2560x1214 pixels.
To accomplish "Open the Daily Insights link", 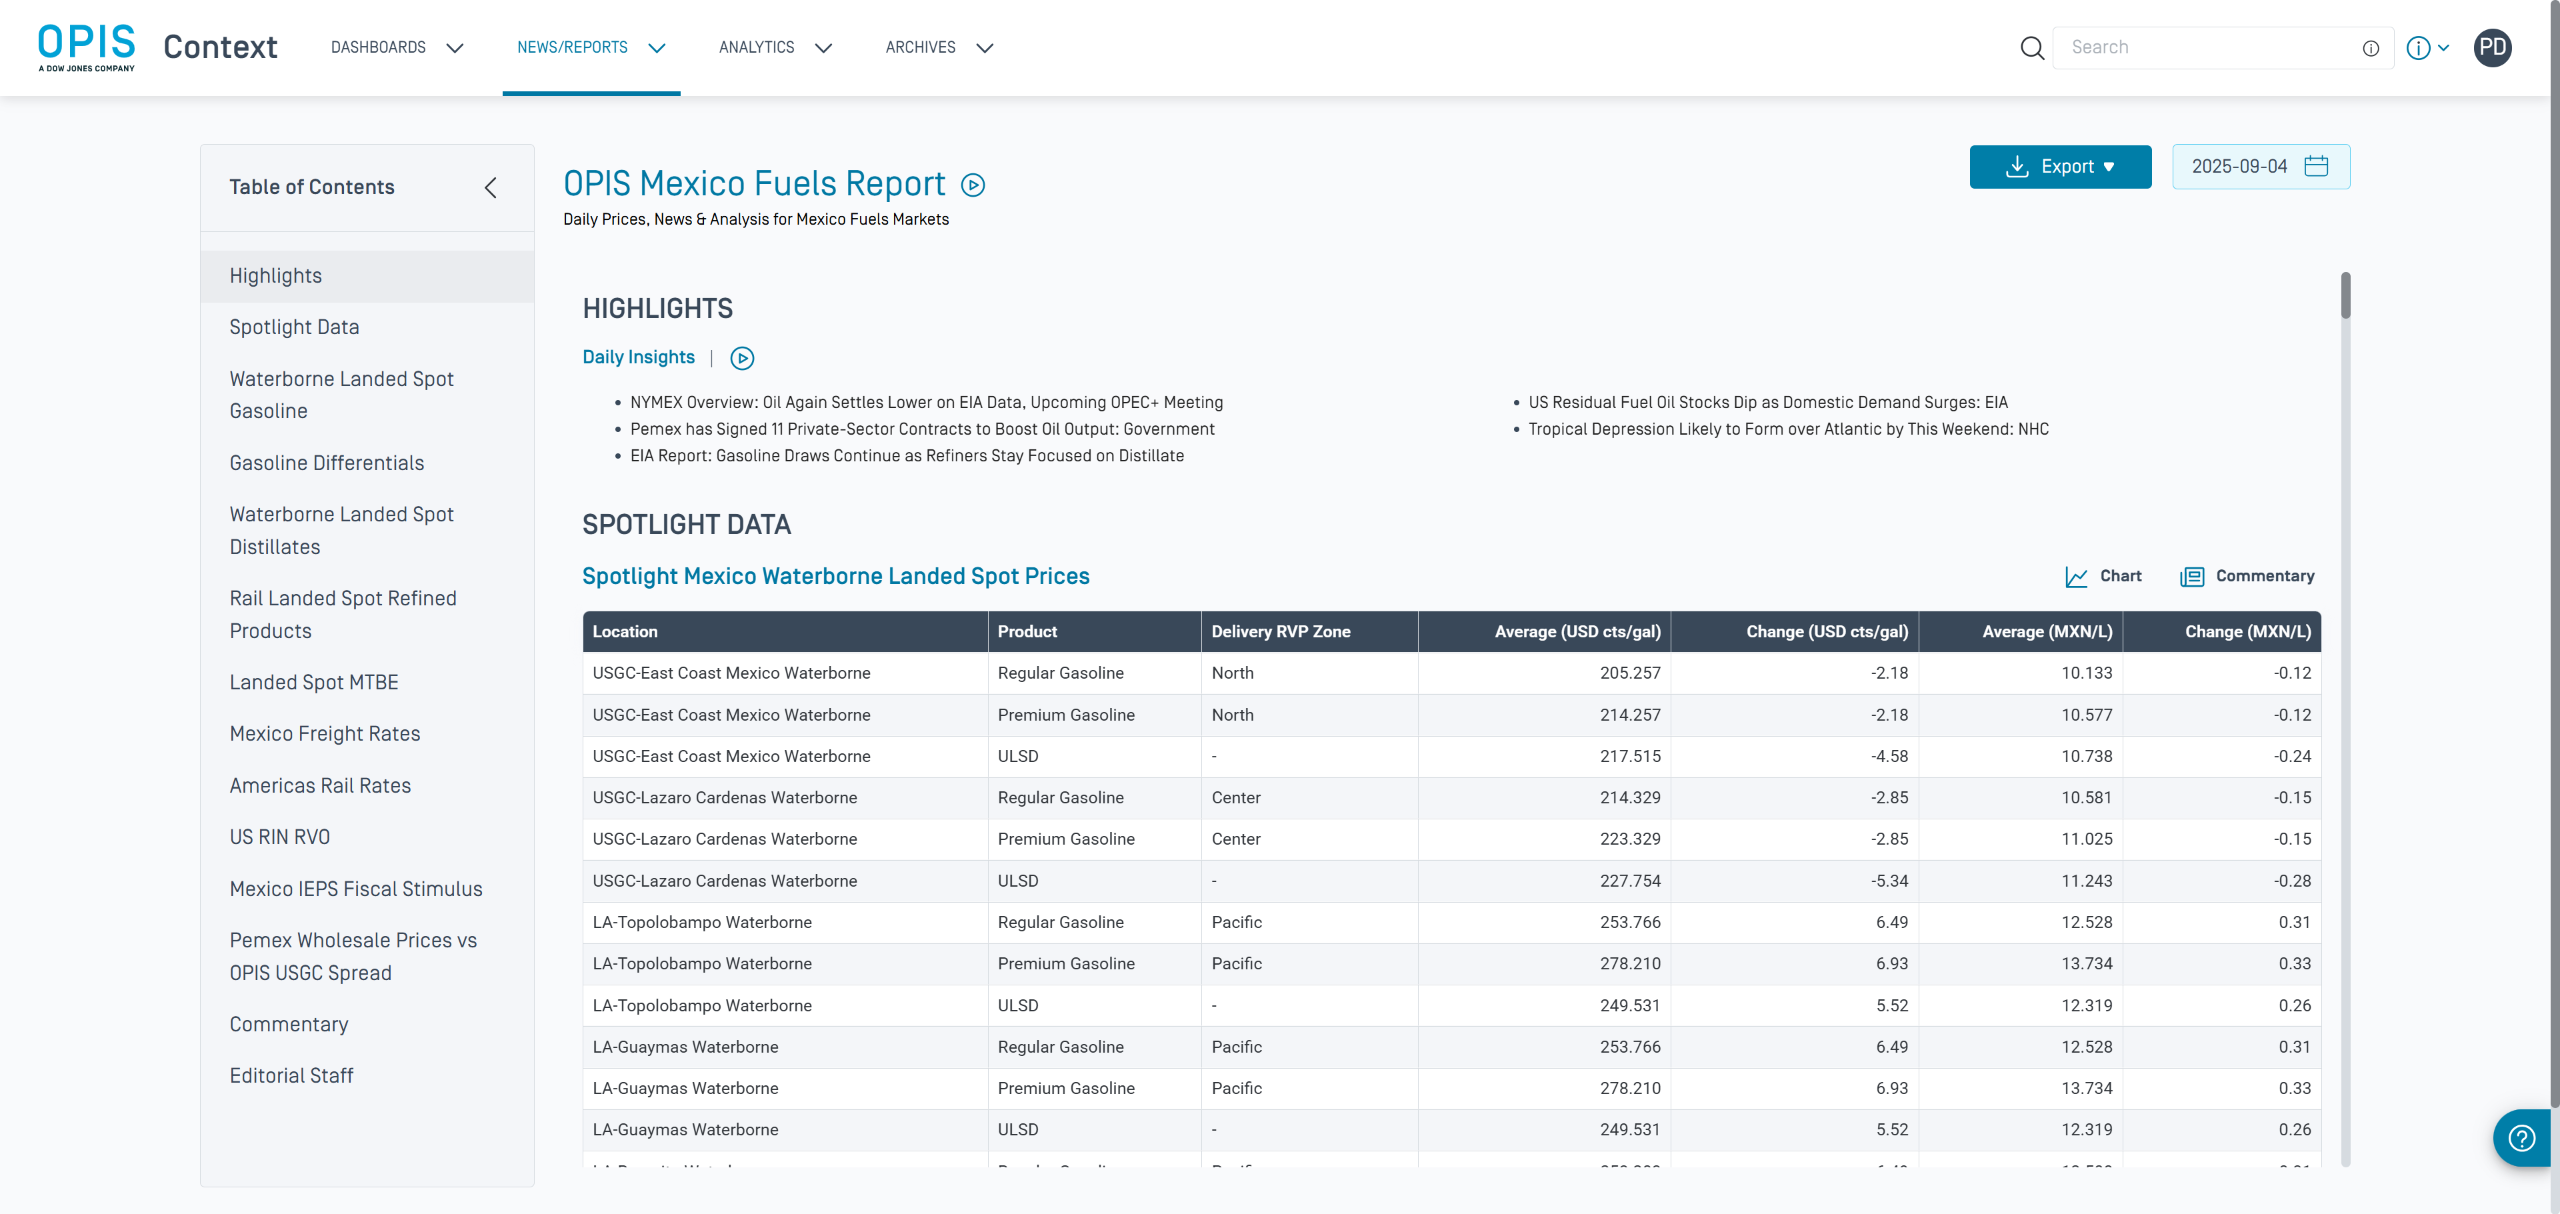I will [x=638, y=357].
